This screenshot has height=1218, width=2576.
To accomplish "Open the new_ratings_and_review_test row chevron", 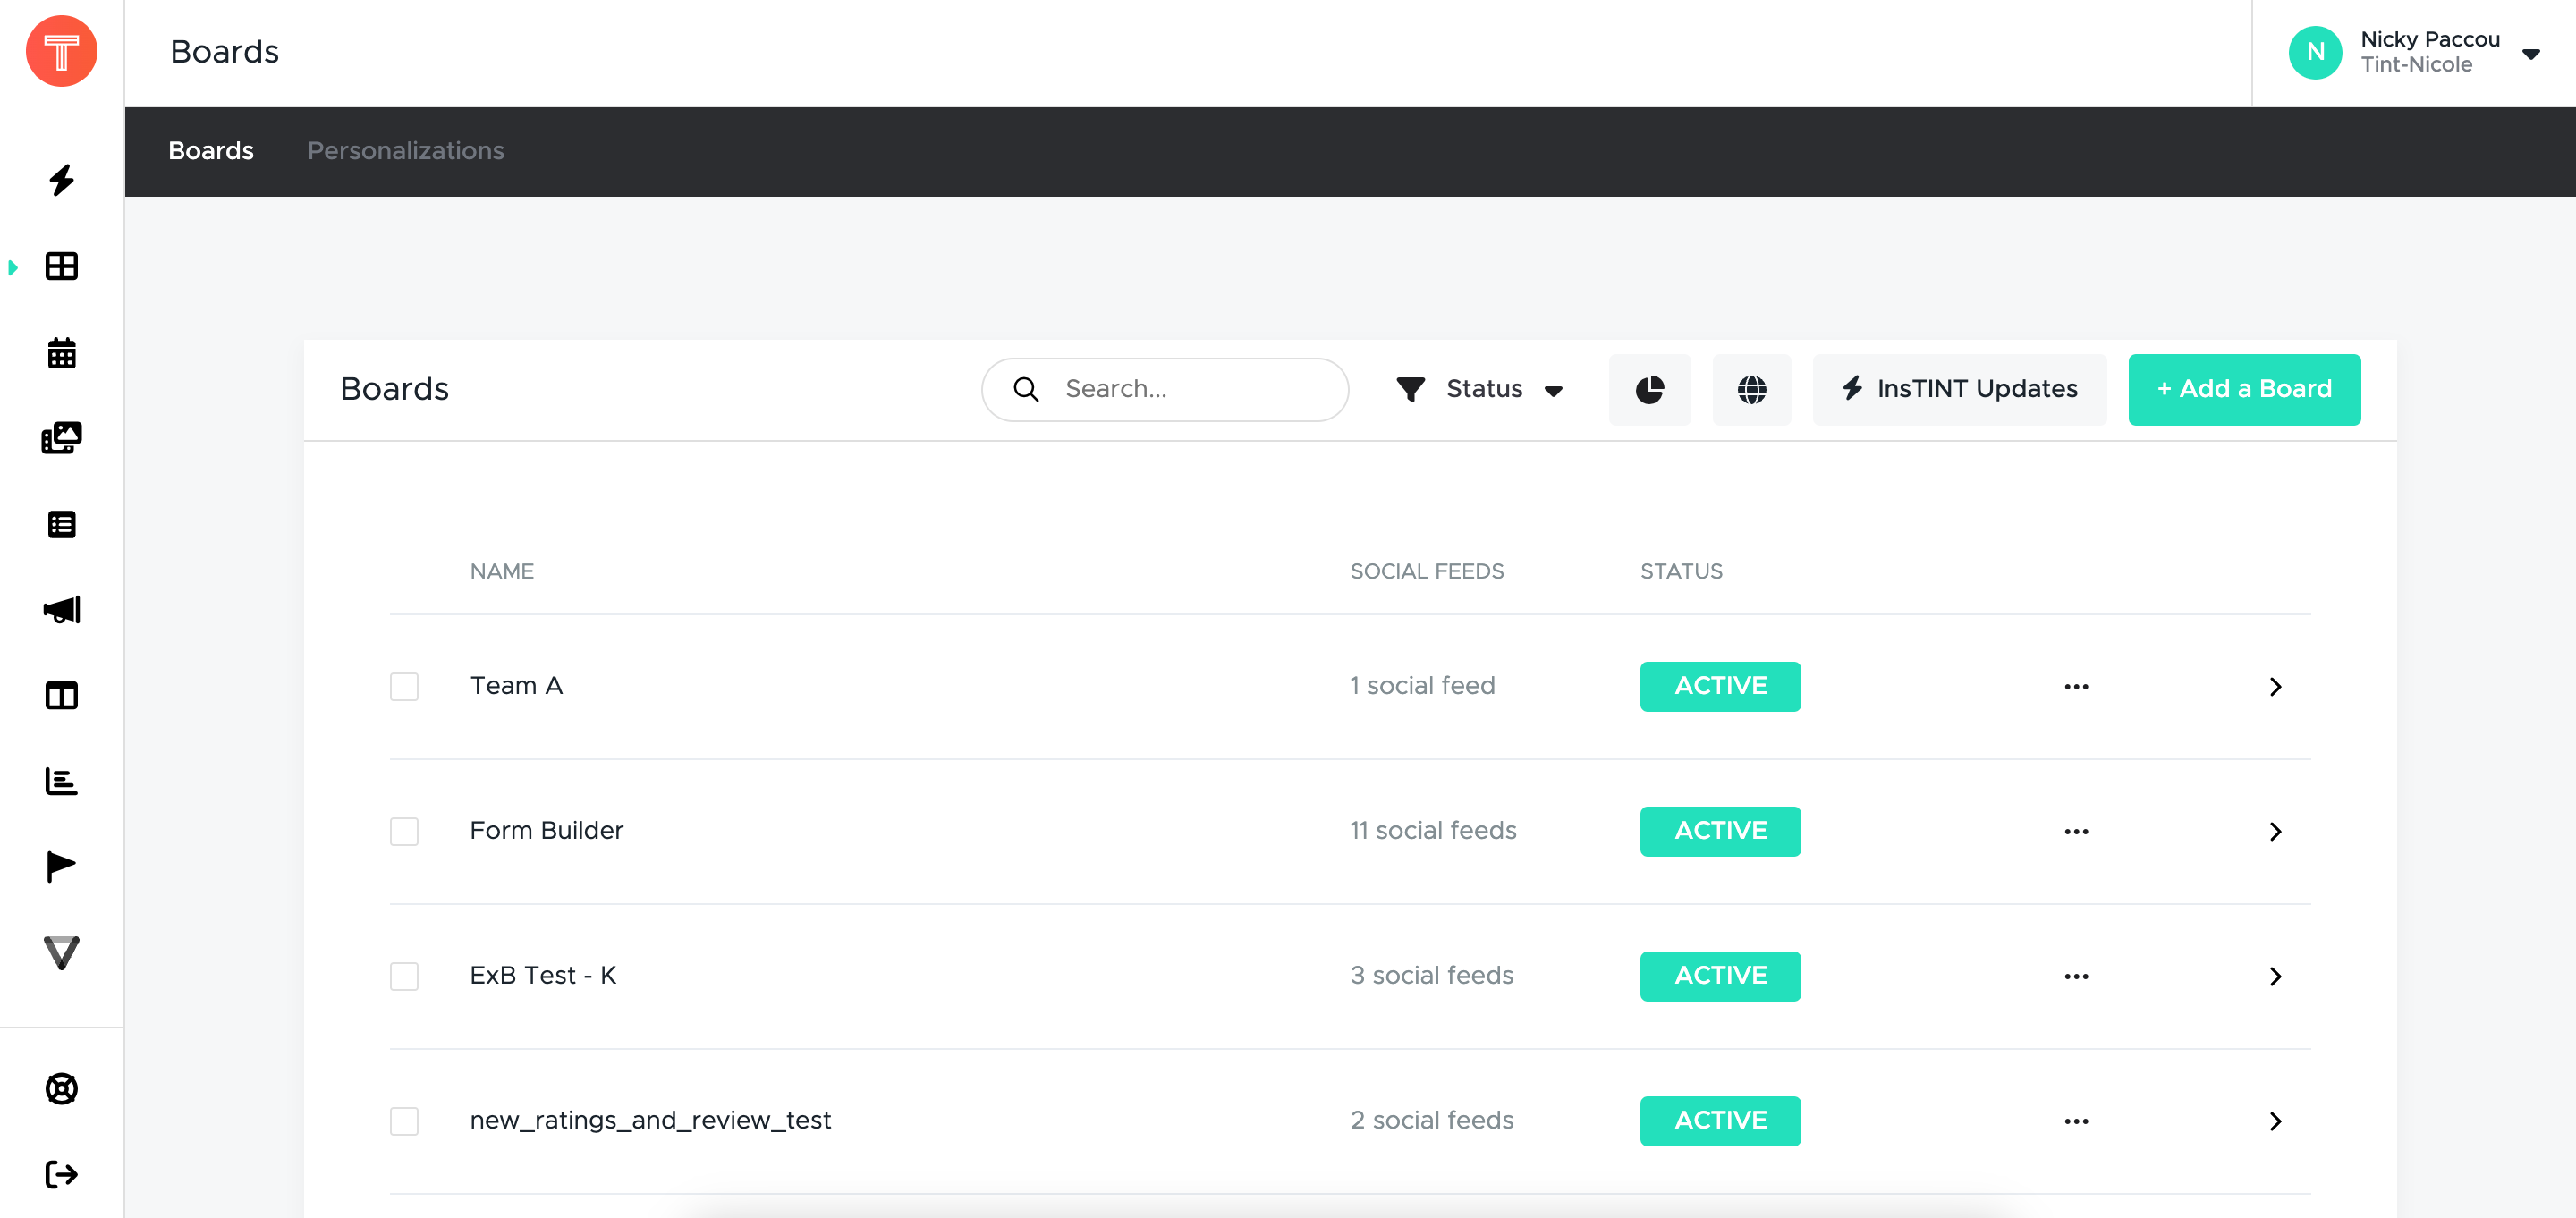I will point(2275,1122).
